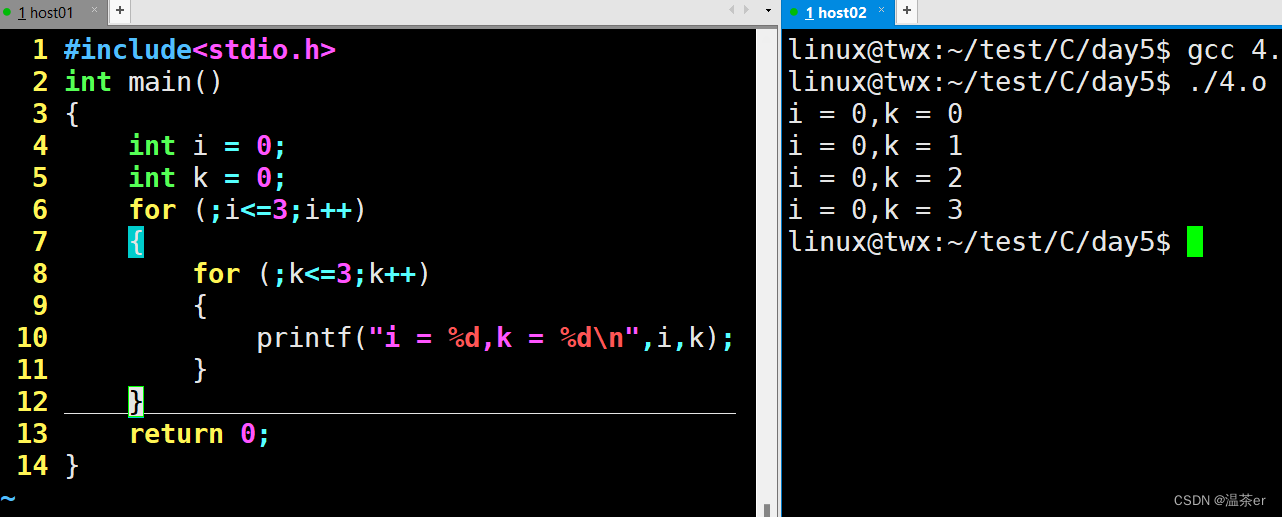Click the output line 'i = 0,k = 0'

875,114
